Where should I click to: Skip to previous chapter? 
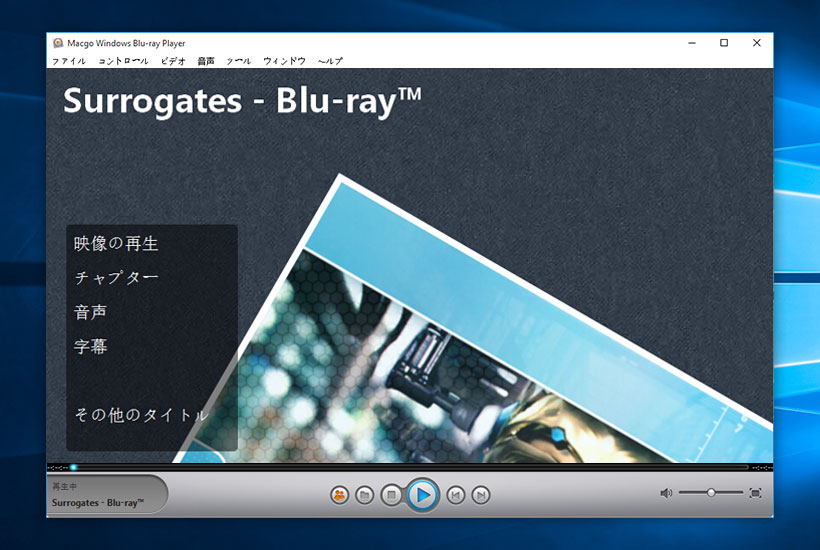pos(455,494)
